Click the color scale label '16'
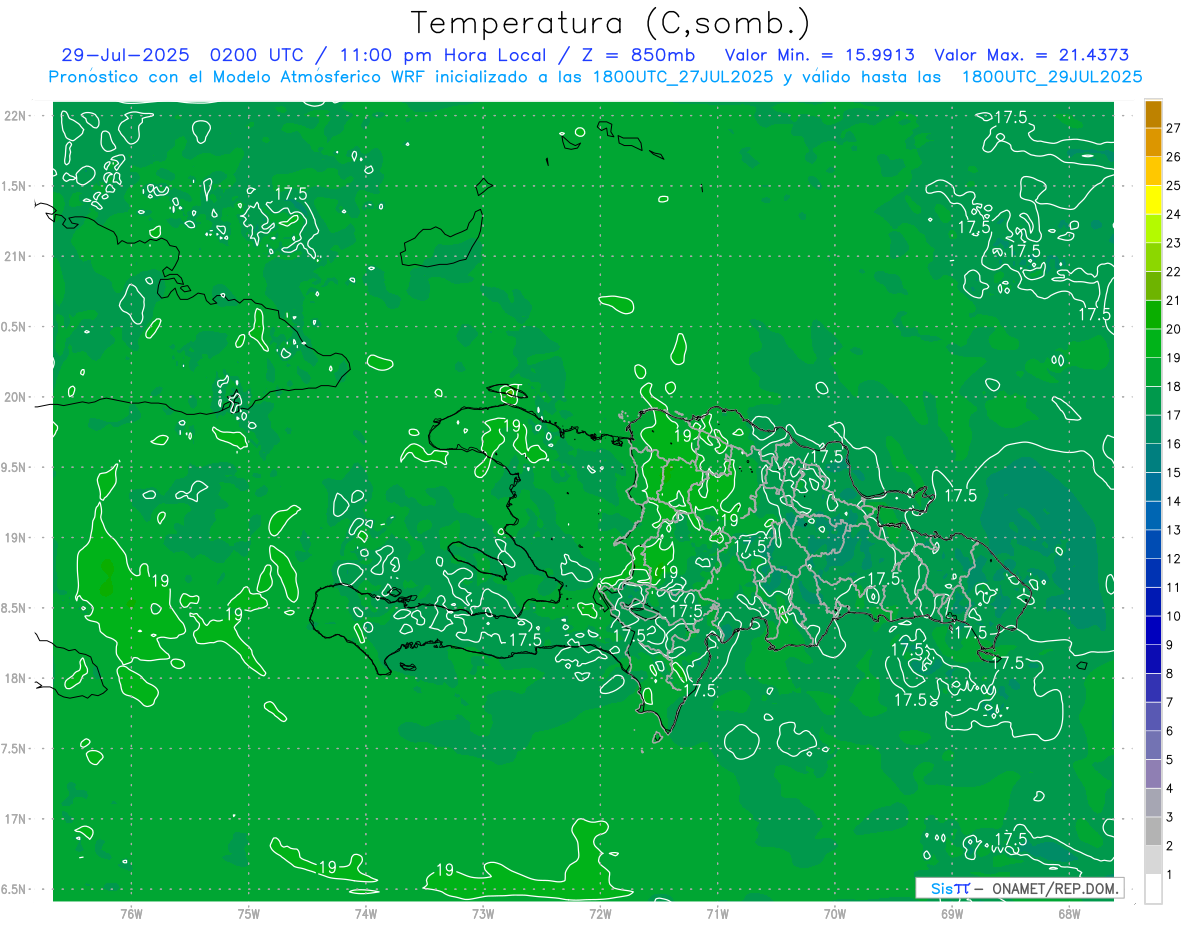This screenshot has height=927, width=1200. (x=1174, y=444)
